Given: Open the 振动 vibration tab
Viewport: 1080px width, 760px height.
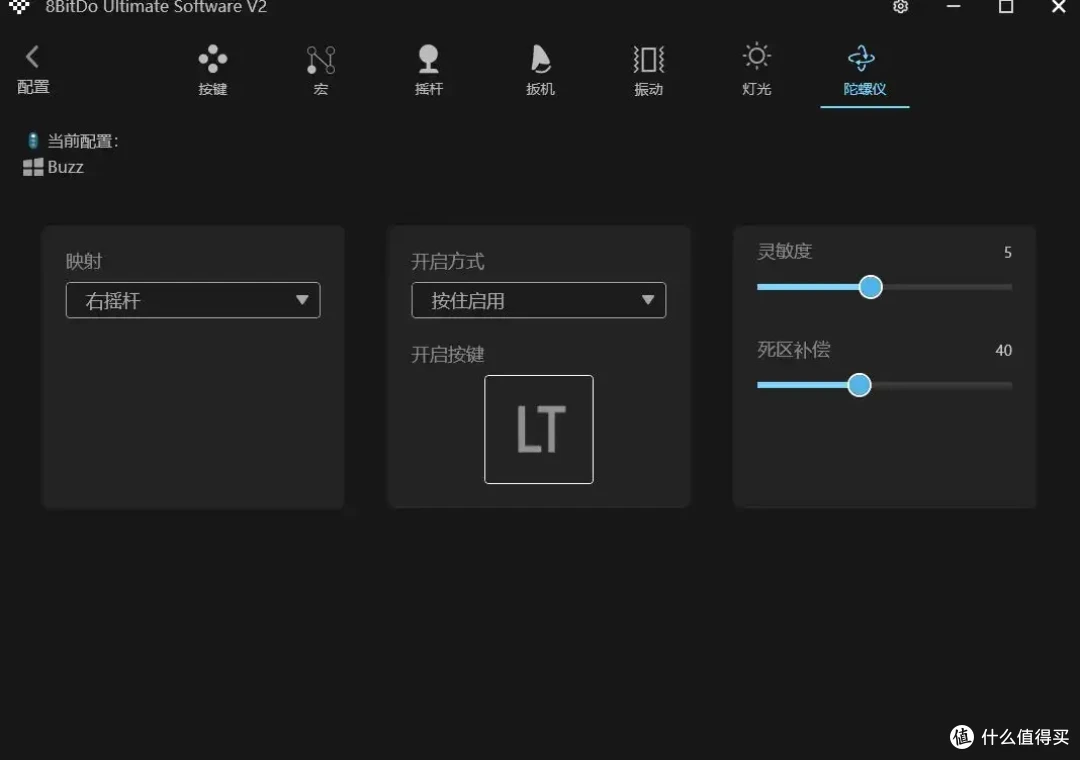Looking at the screenshot, I should (x=648, y=70).
